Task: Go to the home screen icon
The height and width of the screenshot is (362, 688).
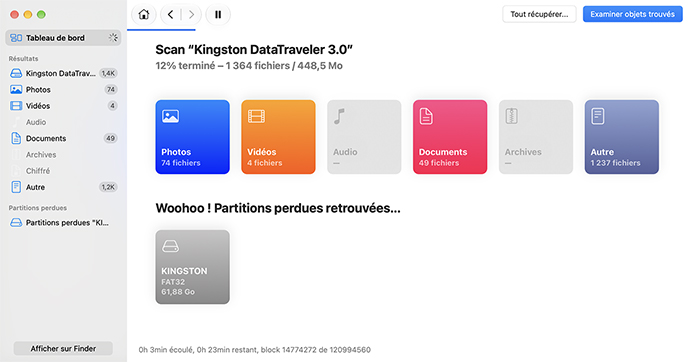Action: coord(143,14)
